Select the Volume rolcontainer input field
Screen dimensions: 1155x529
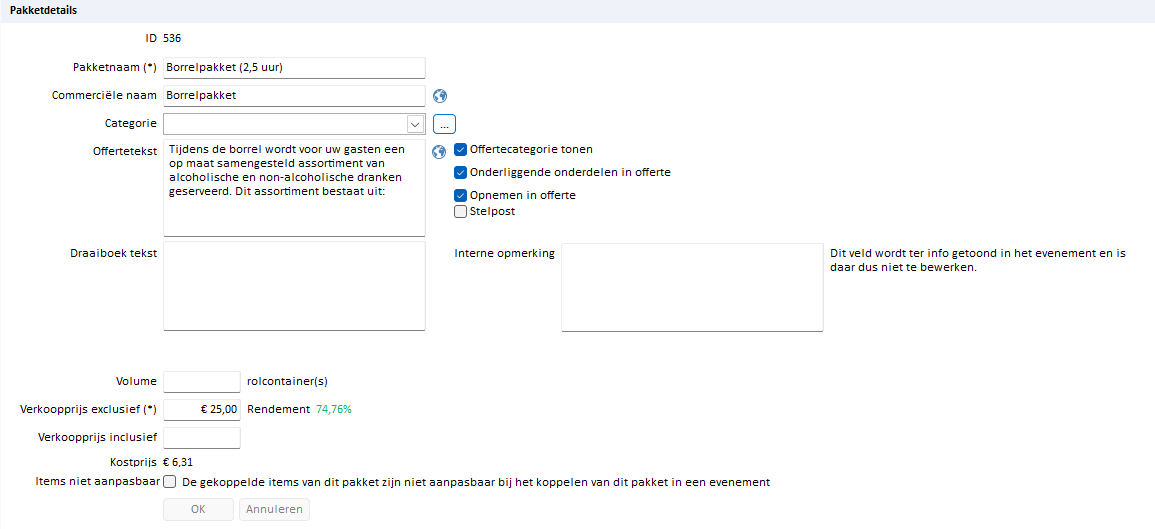(x=202, y=382)
